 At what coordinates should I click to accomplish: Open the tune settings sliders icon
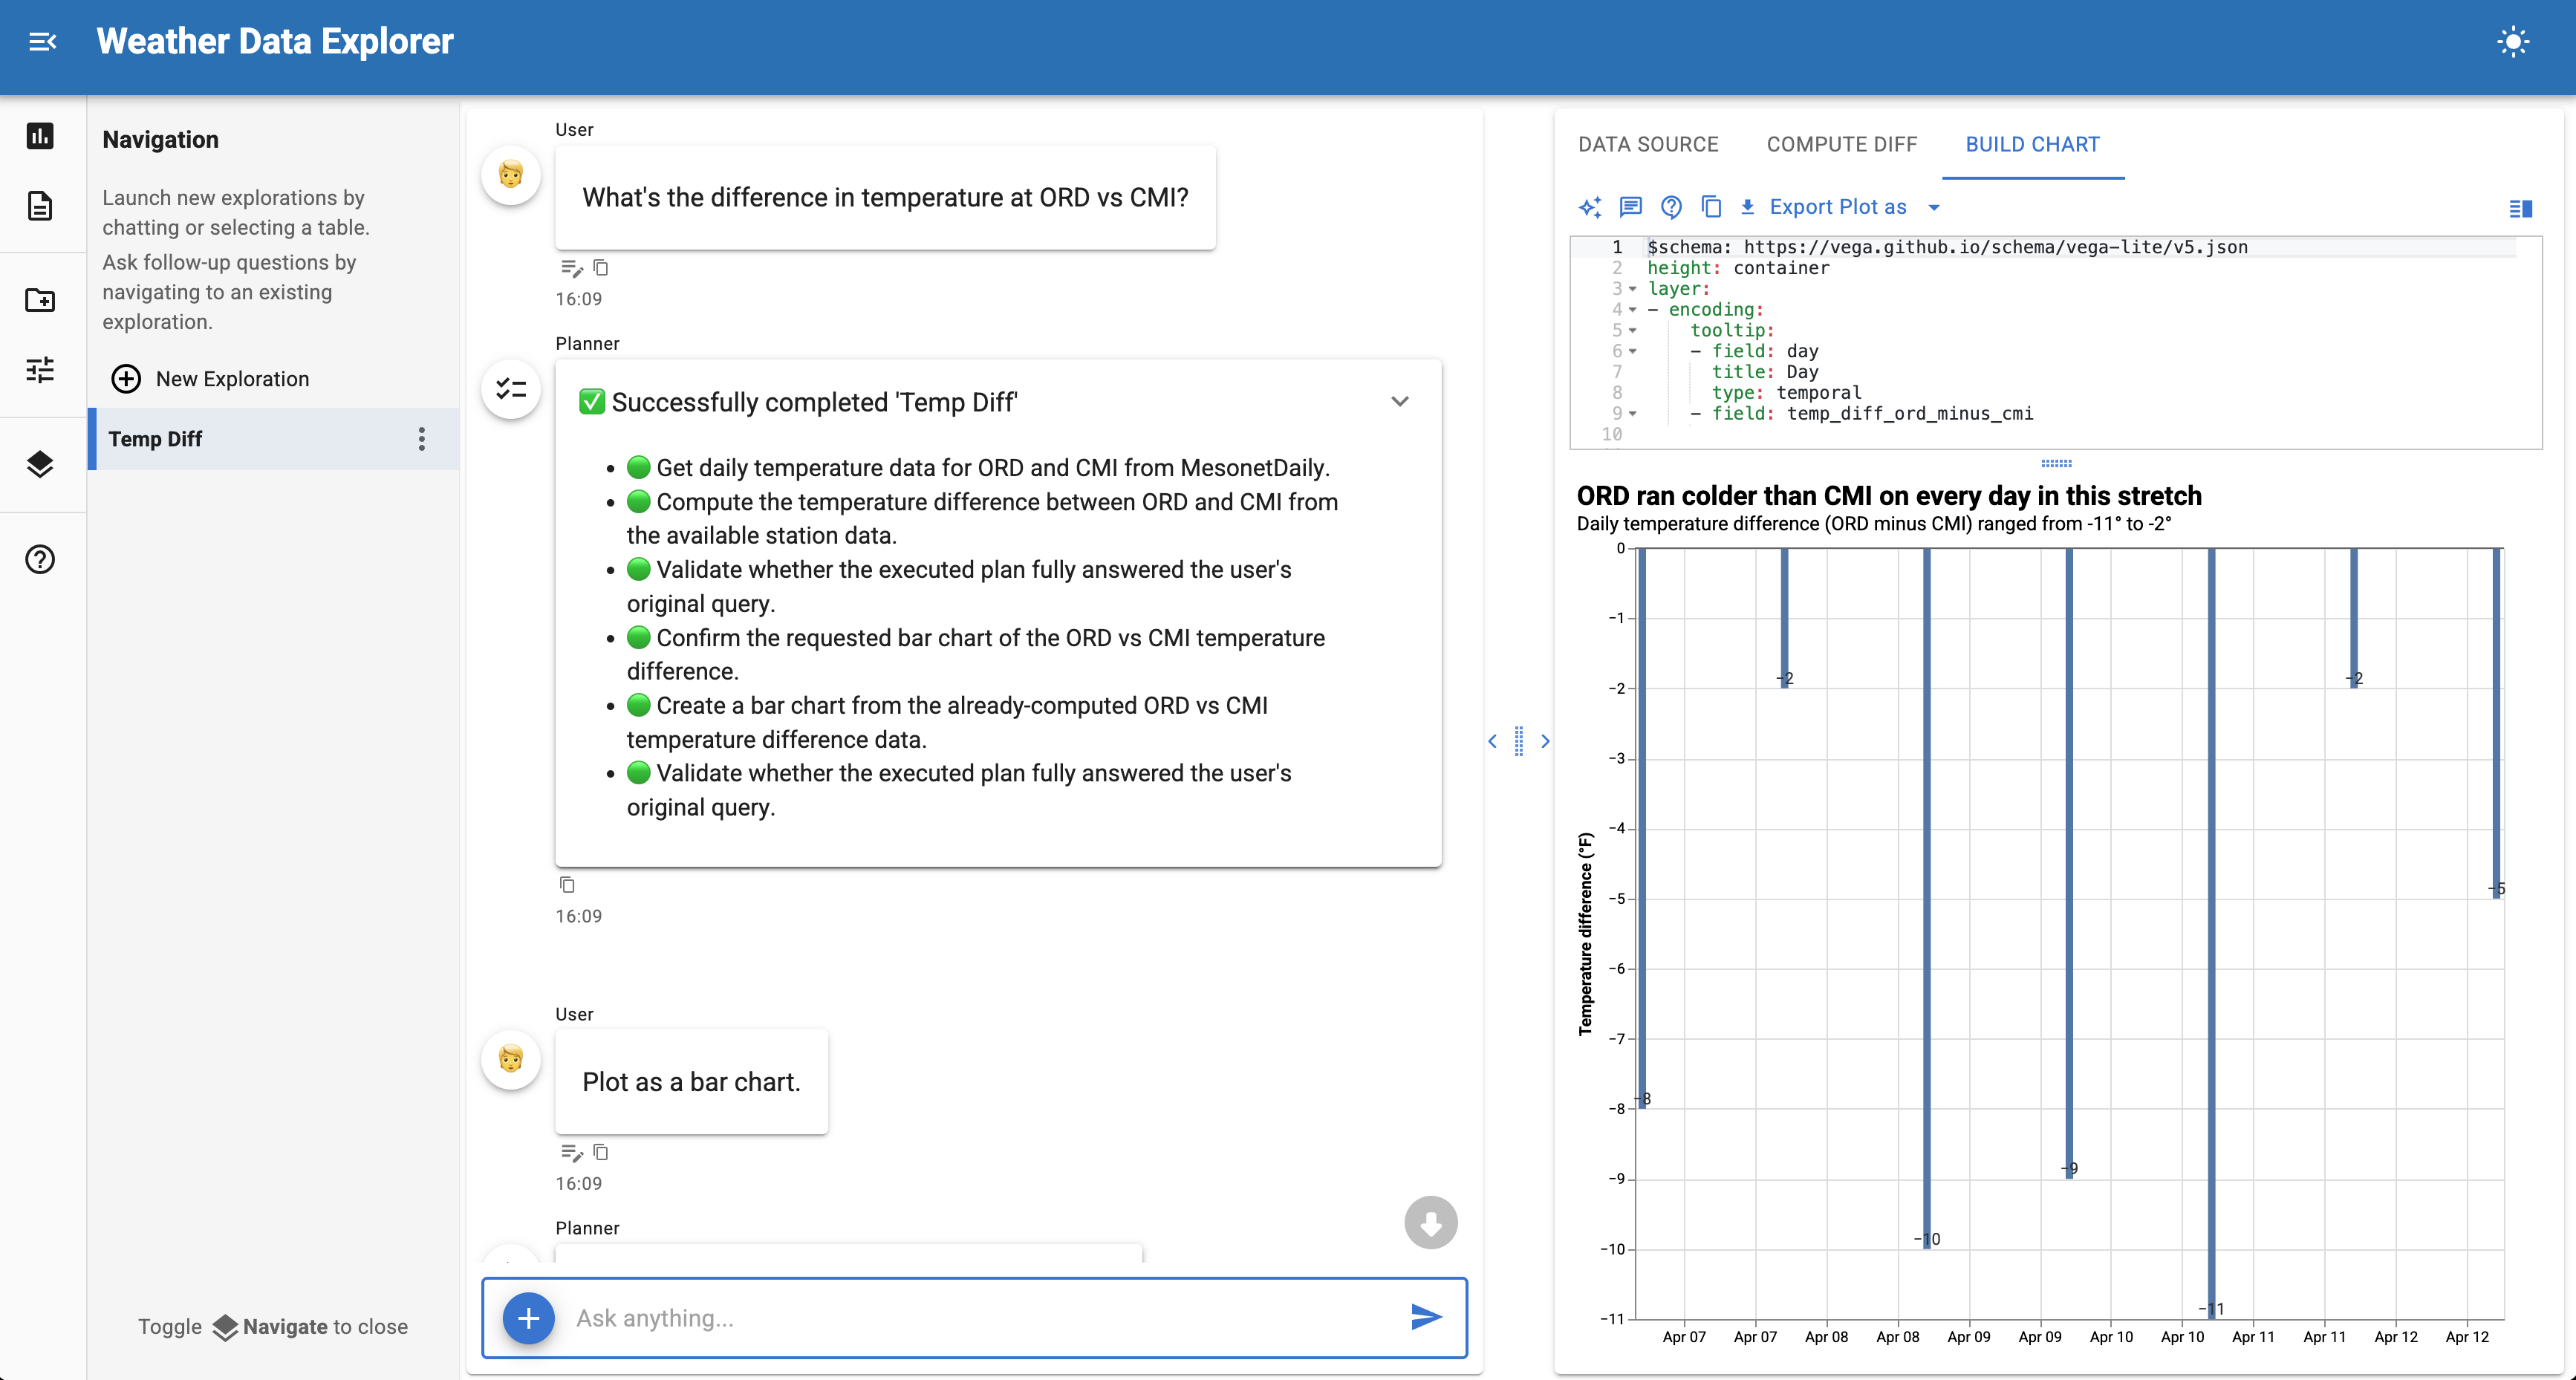40,370
